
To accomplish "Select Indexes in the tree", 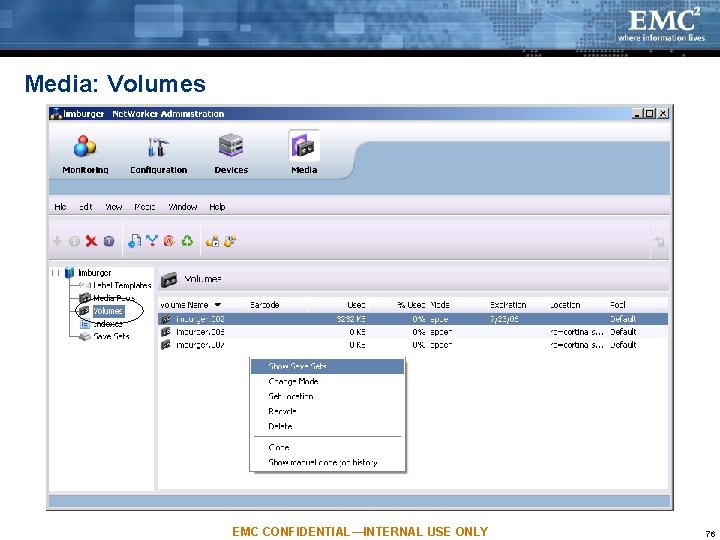I will [107, 324].
